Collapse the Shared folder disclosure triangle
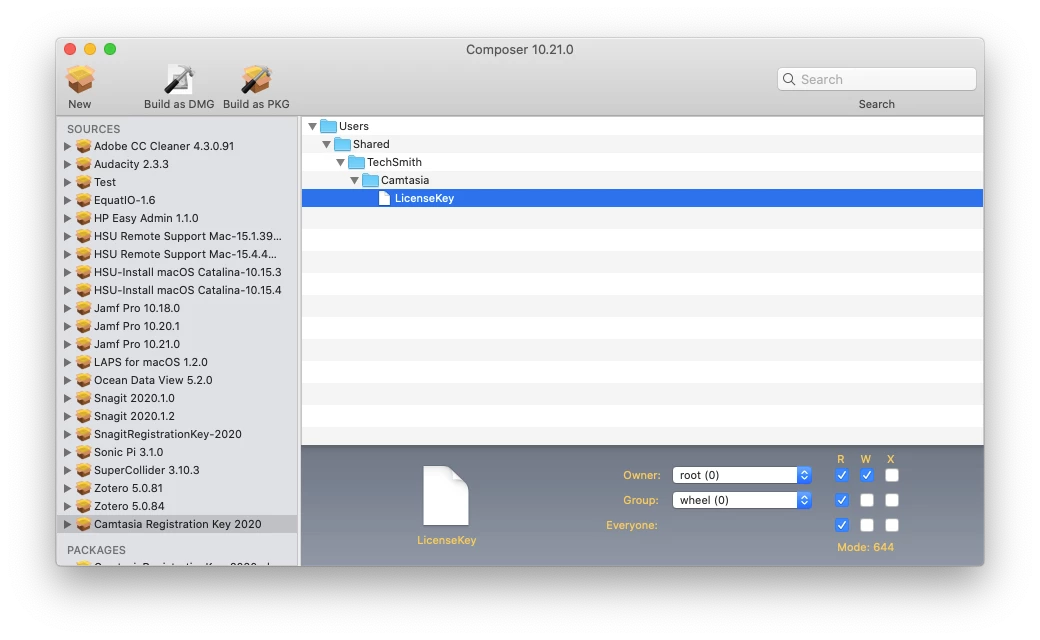Viewport: 1040px width, 640px height. pos(326,144)
